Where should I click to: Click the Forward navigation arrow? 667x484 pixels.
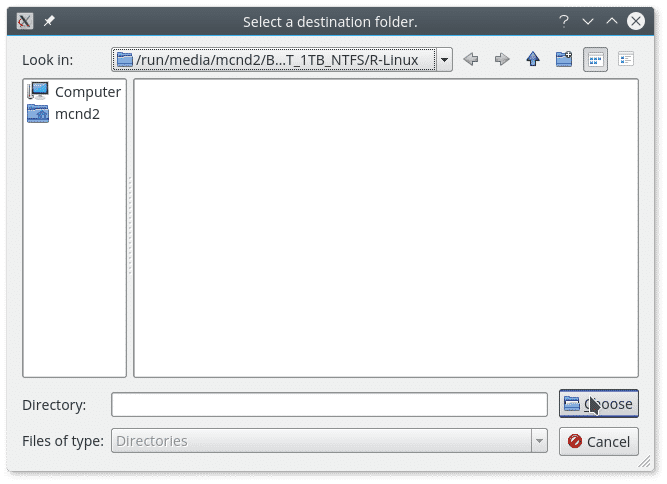(x=502, y=59)
